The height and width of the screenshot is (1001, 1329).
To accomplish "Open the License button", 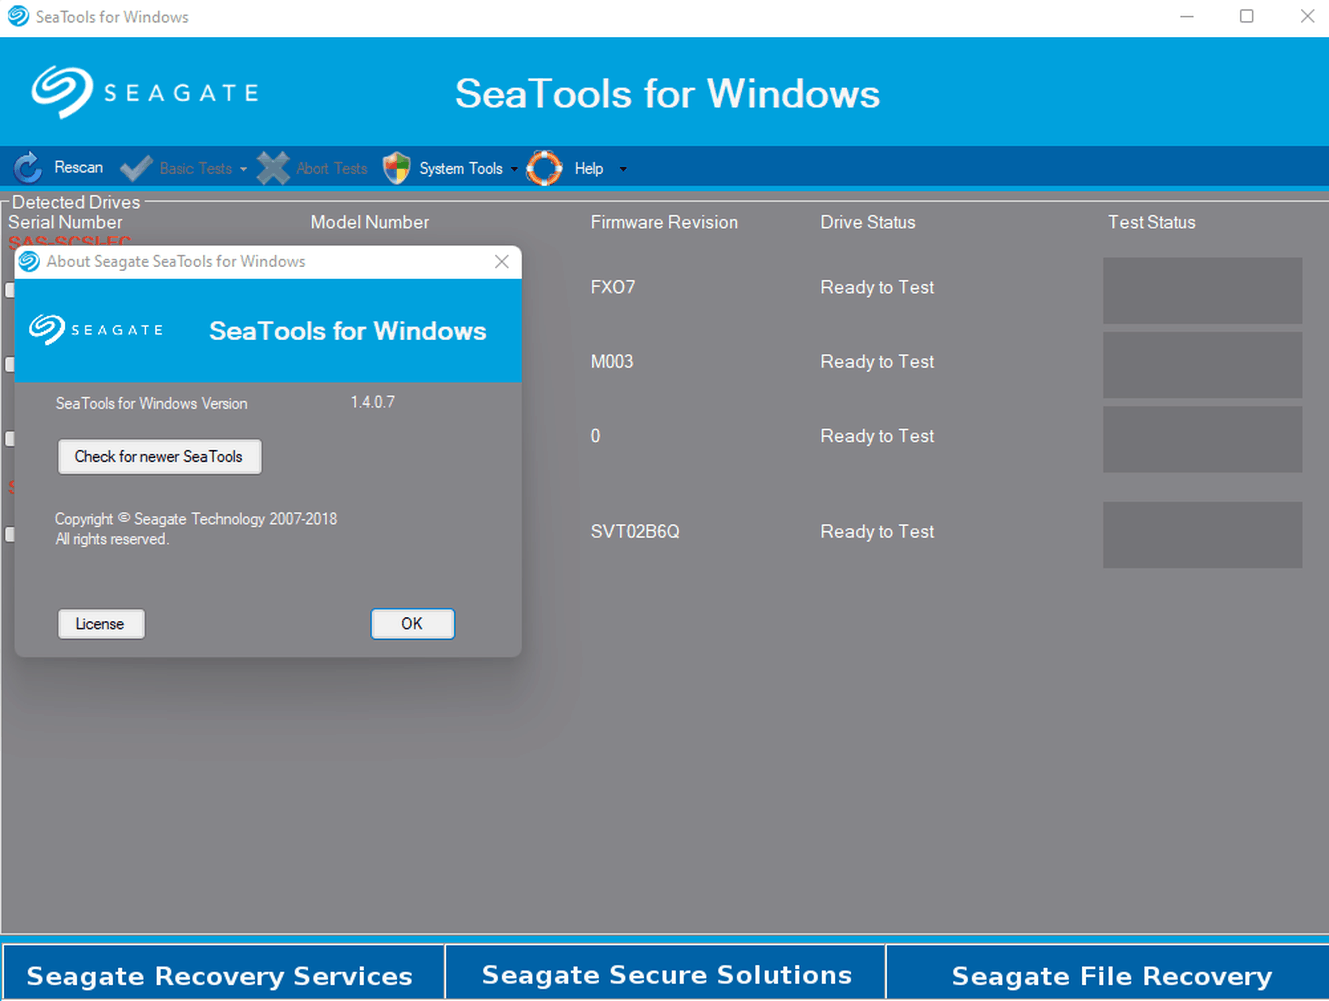I will point(101,624).
